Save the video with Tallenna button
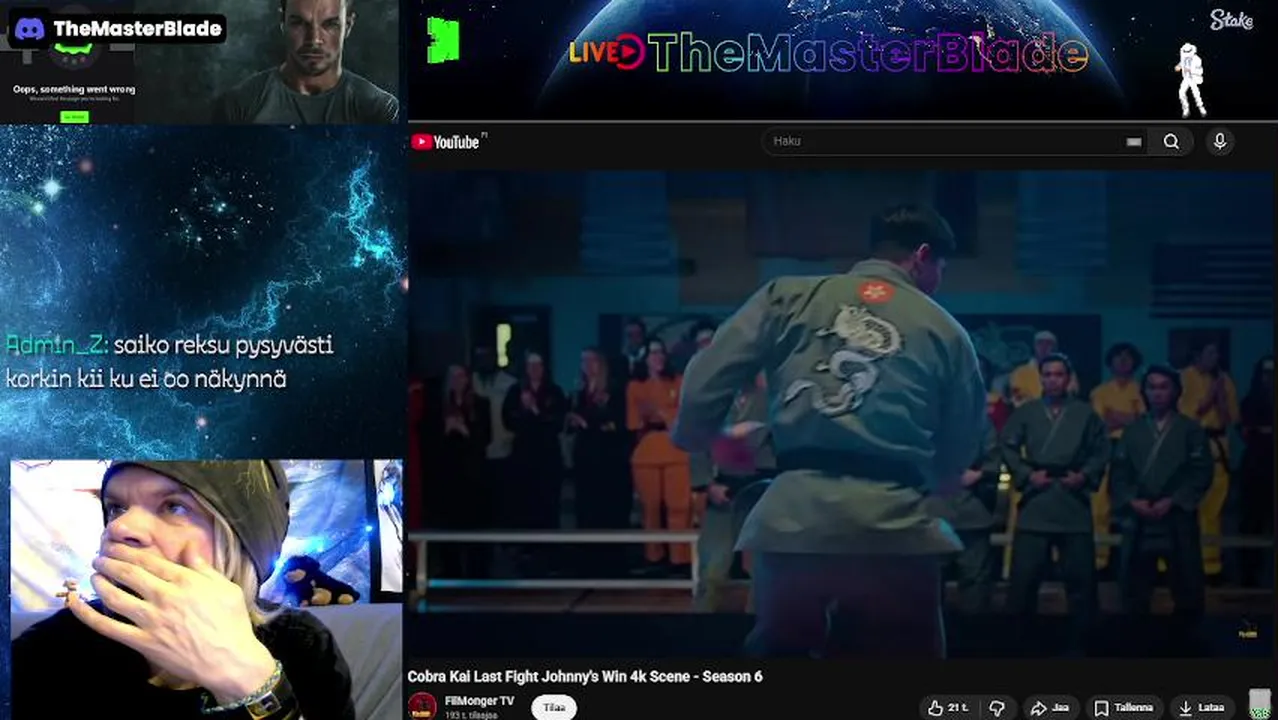The image size is (1278, 720). [1124, 707]
